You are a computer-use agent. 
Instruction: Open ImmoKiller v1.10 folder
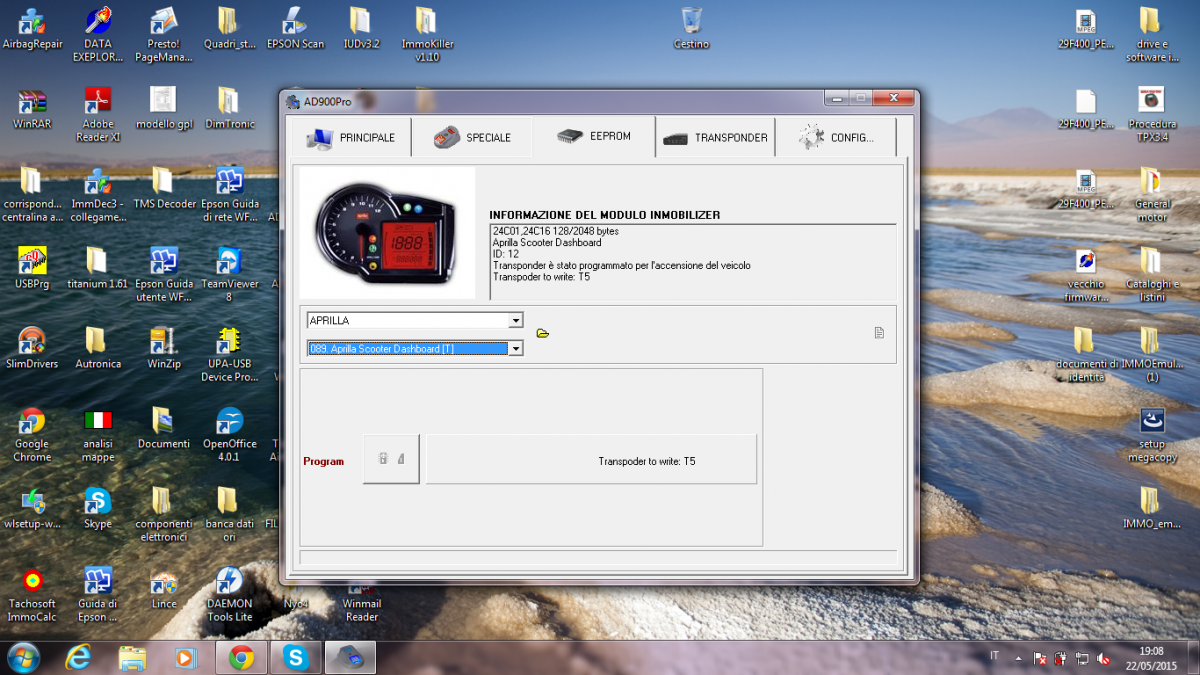tap(427, 34)
